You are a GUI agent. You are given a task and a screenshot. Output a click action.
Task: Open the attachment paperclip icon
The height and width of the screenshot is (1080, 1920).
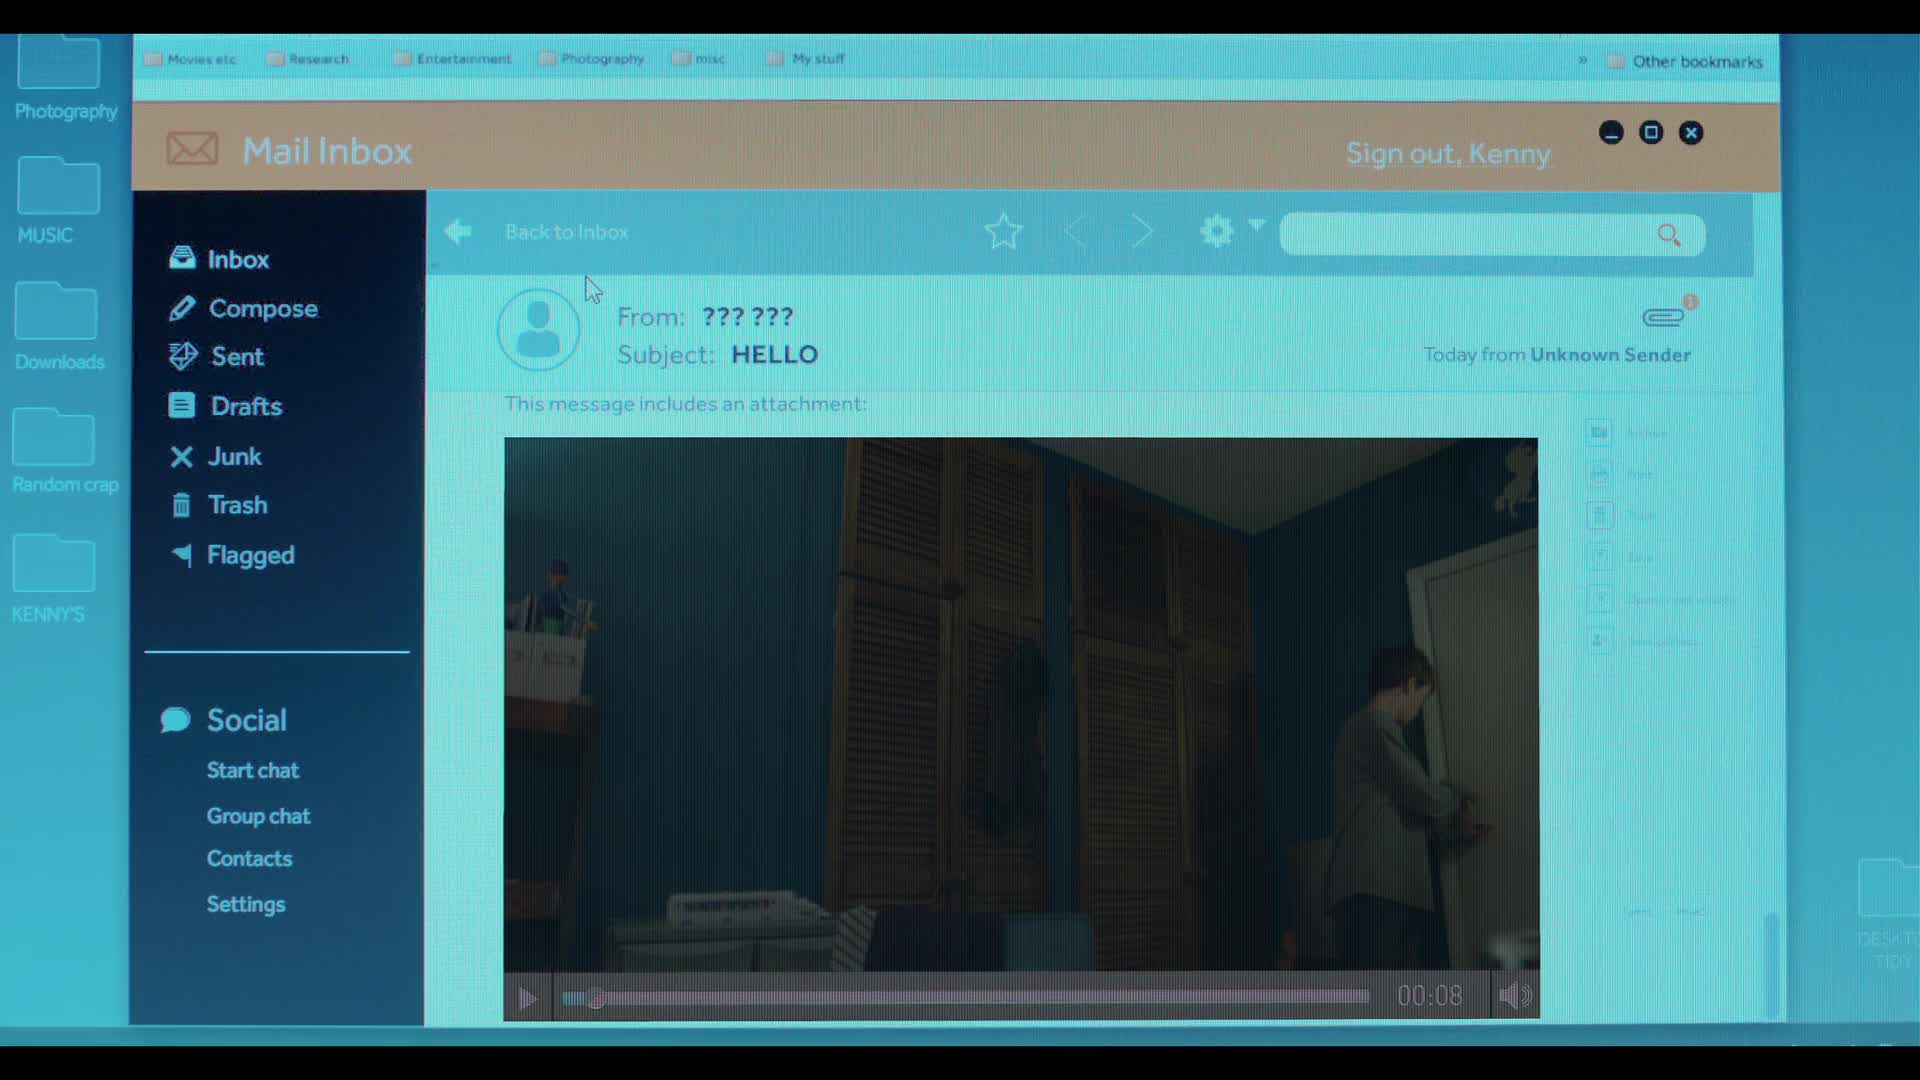pyautogui.click(x=1664, y=317)
